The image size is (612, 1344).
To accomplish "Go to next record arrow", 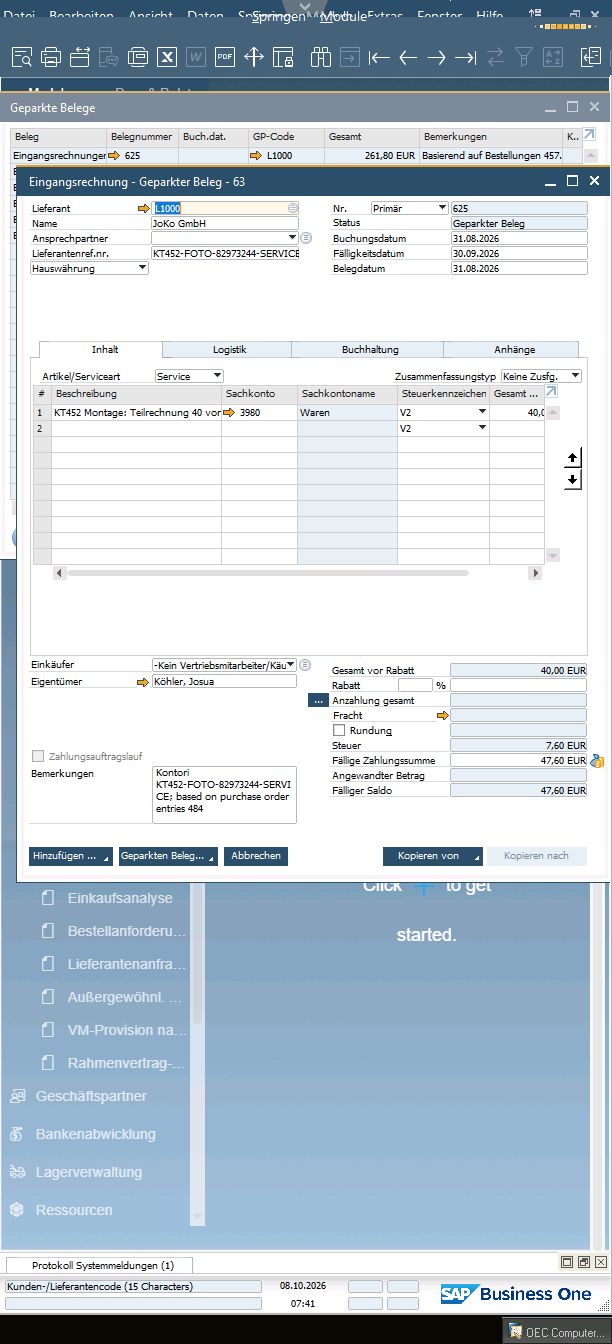I will (437, 57).
